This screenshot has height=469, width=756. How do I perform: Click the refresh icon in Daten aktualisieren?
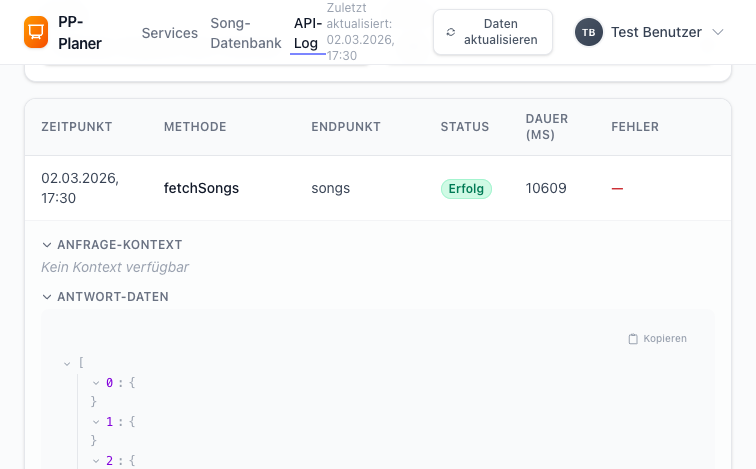coord(451,32)
